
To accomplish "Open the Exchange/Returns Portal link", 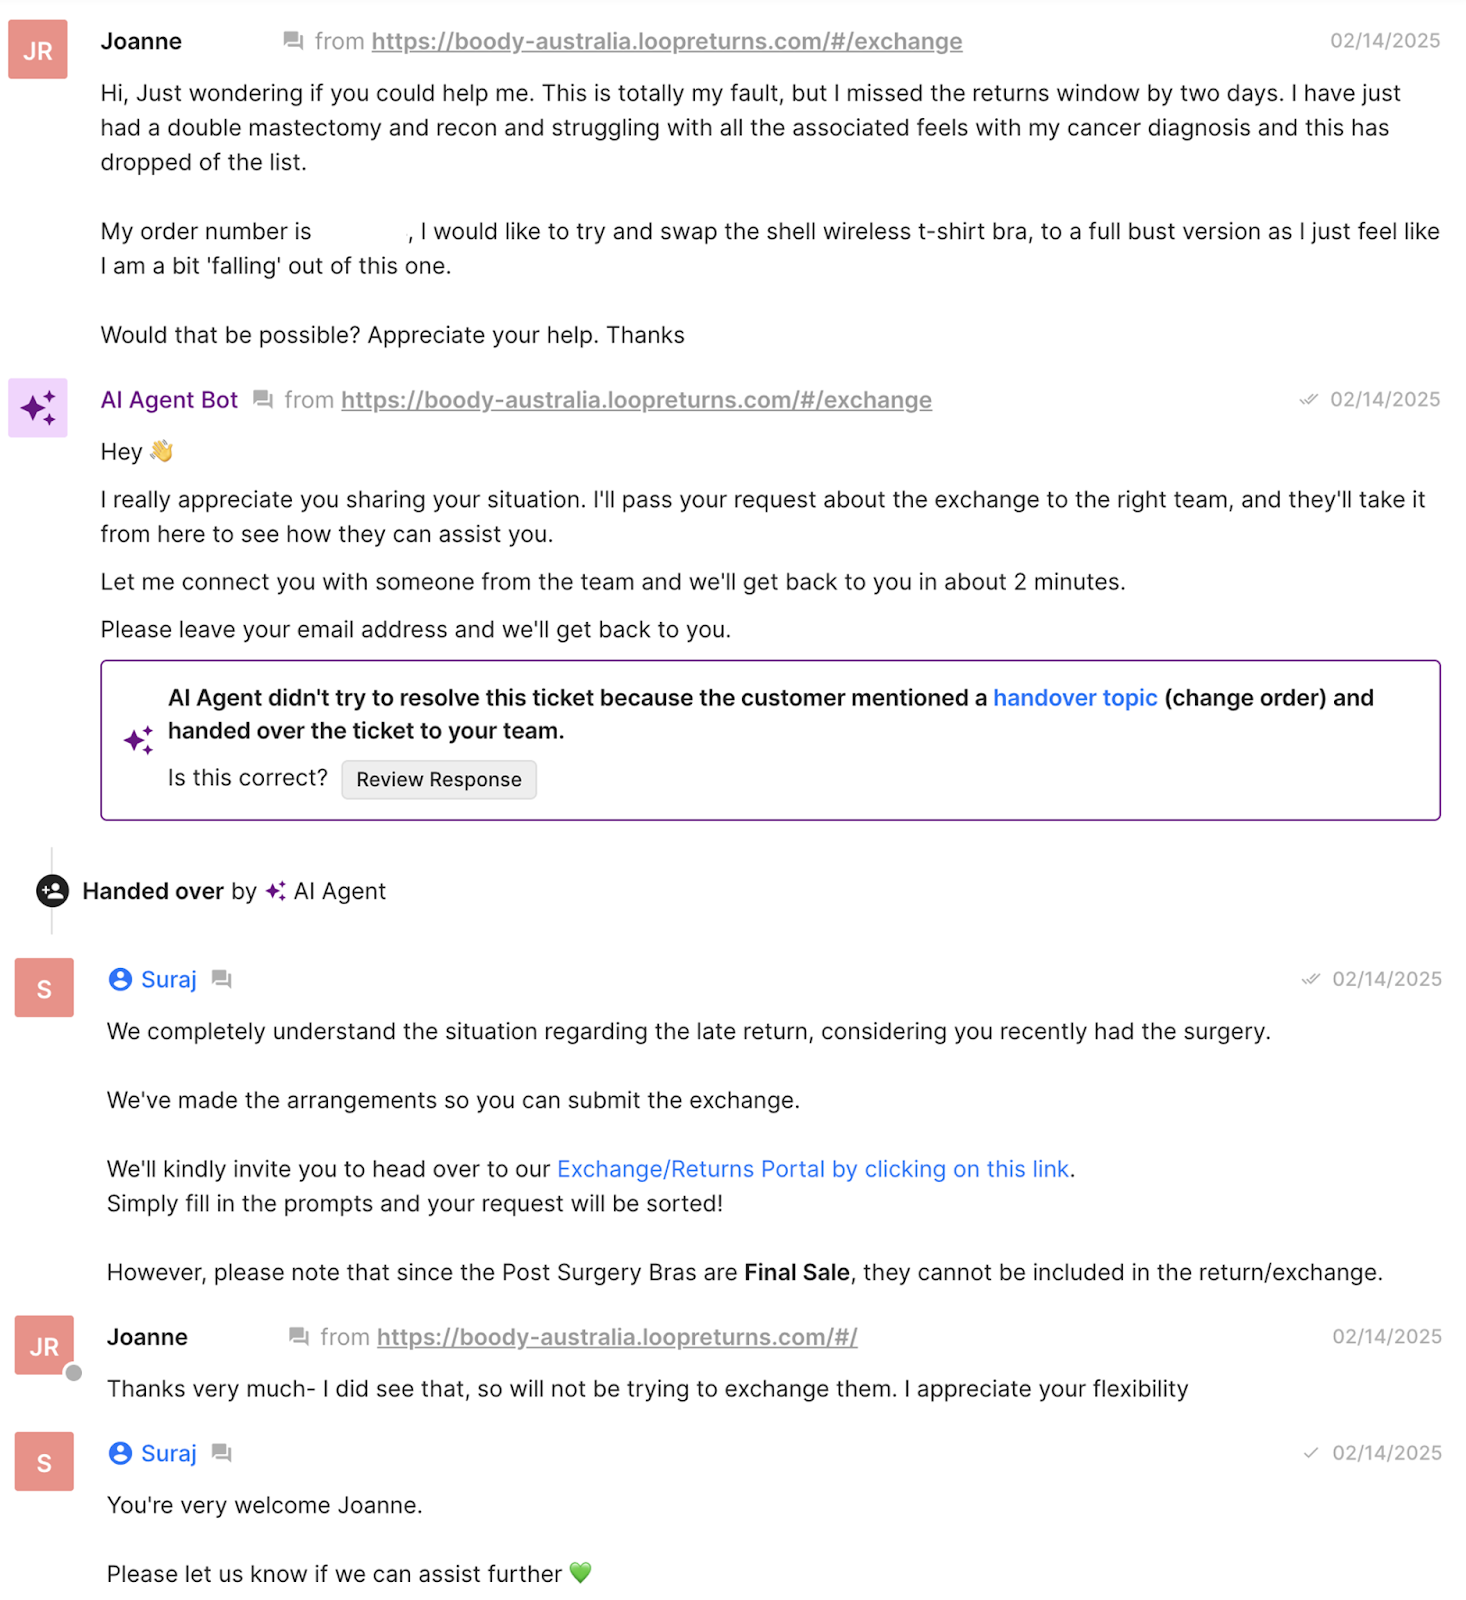I will click(813, 1168).
